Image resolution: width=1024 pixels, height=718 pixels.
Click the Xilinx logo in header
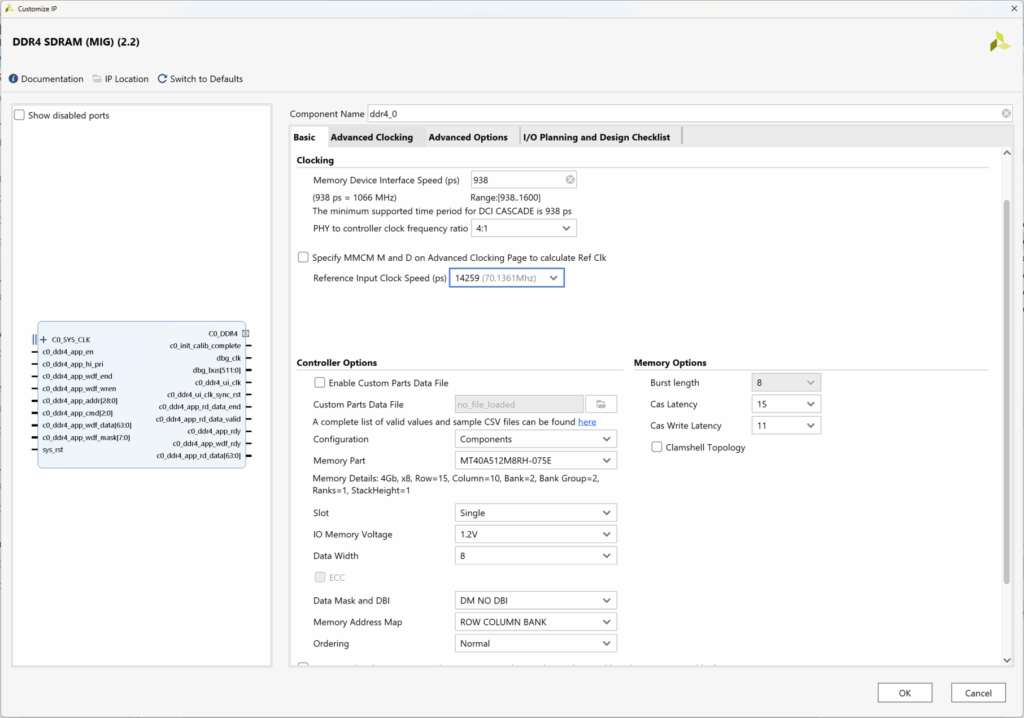pos(999,42)
